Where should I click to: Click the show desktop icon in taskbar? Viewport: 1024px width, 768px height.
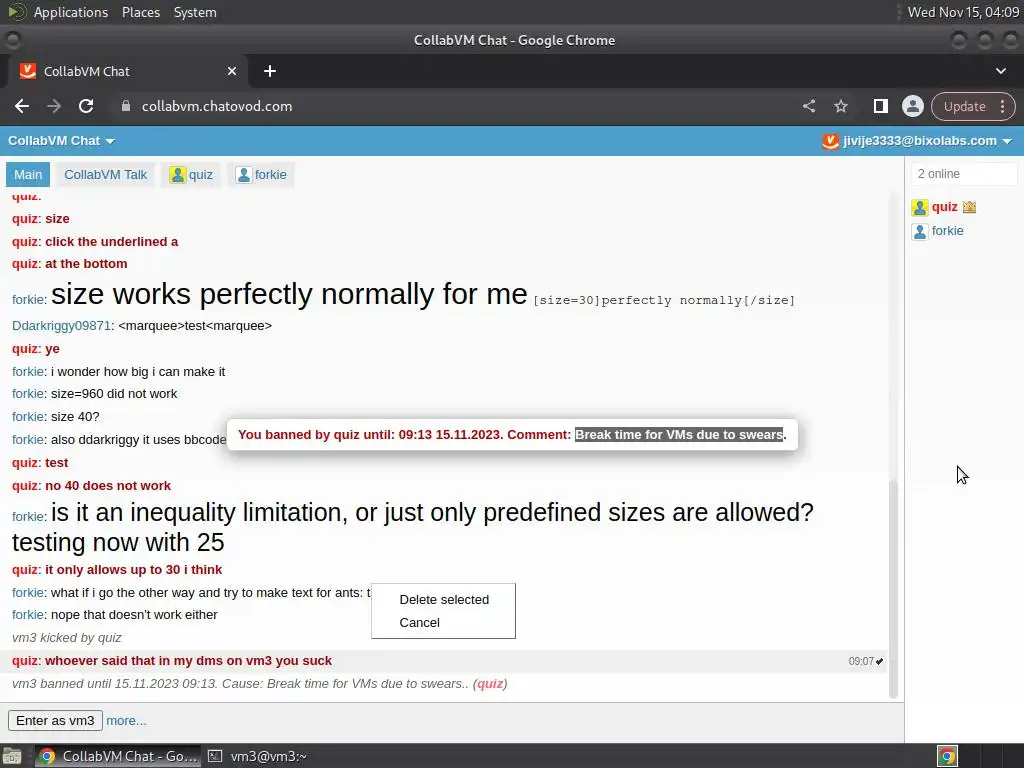tap(12, 756)
